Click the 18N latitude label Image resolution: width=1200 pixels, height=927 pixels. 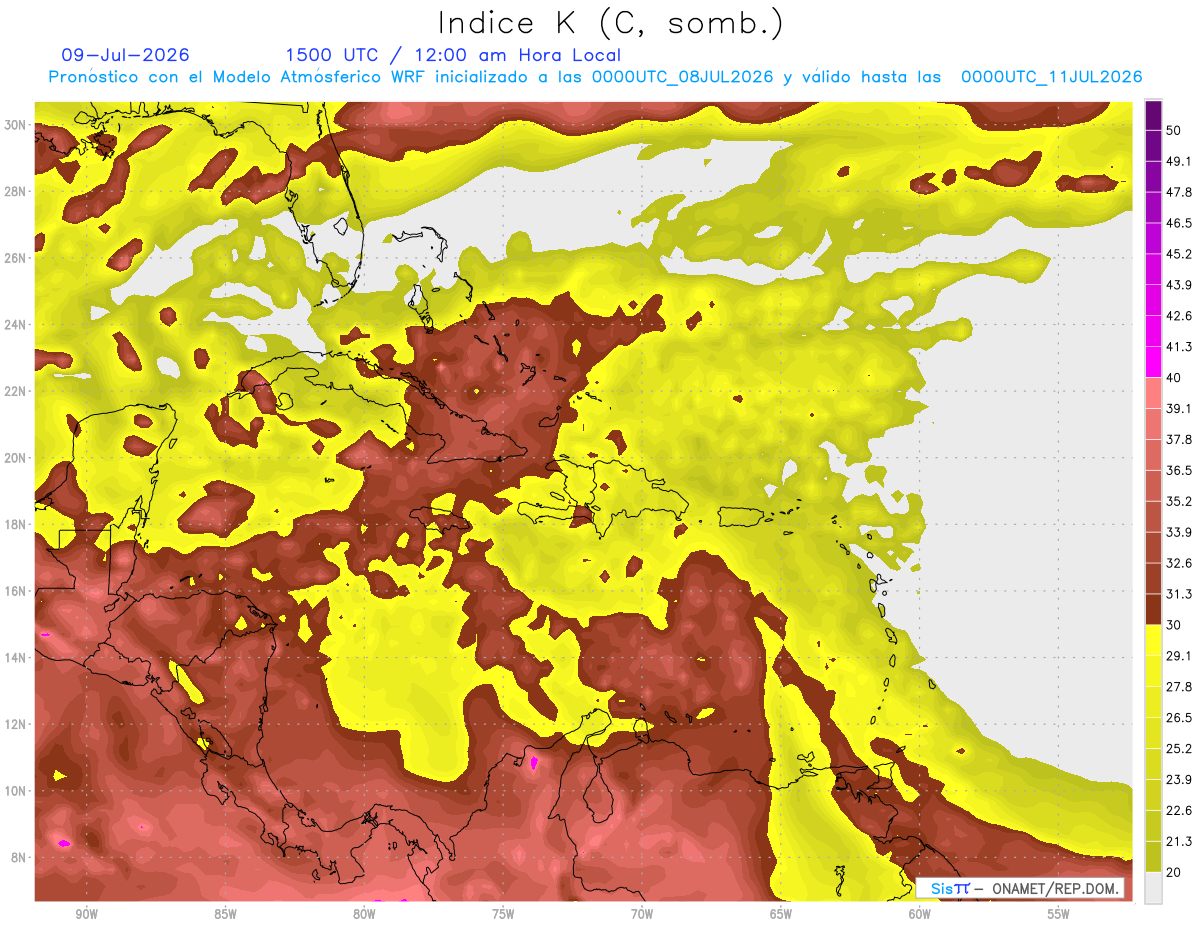point(16,524)
